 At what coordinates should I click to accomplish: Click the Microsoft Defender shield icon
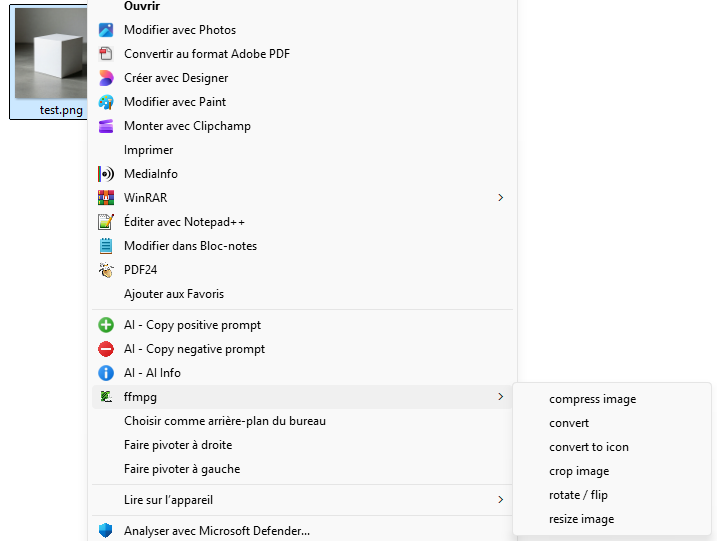[106, 530]
